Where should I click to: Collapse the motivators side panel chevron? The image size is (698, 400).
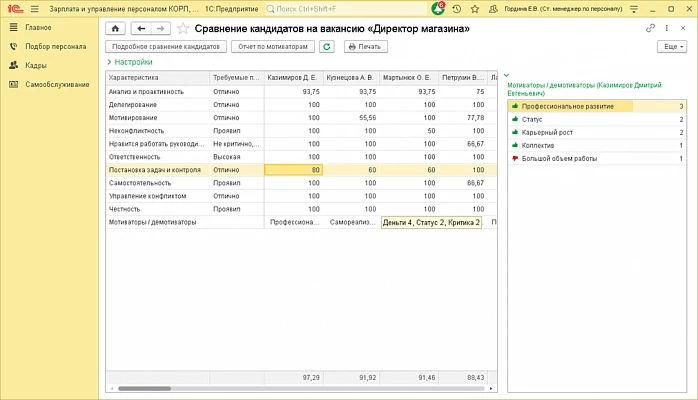(x=506, y=75)
